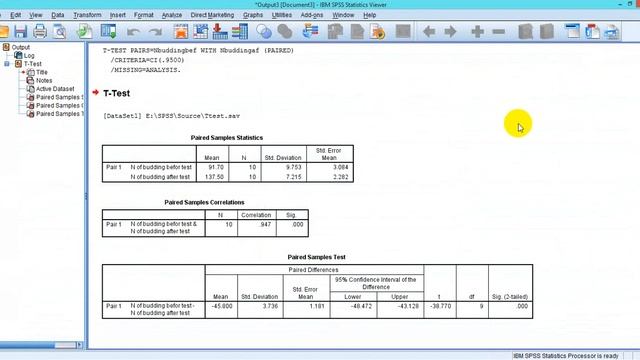Click the gray overlapping circles toolbar icon
640x360 pixels.
point(285,31)
